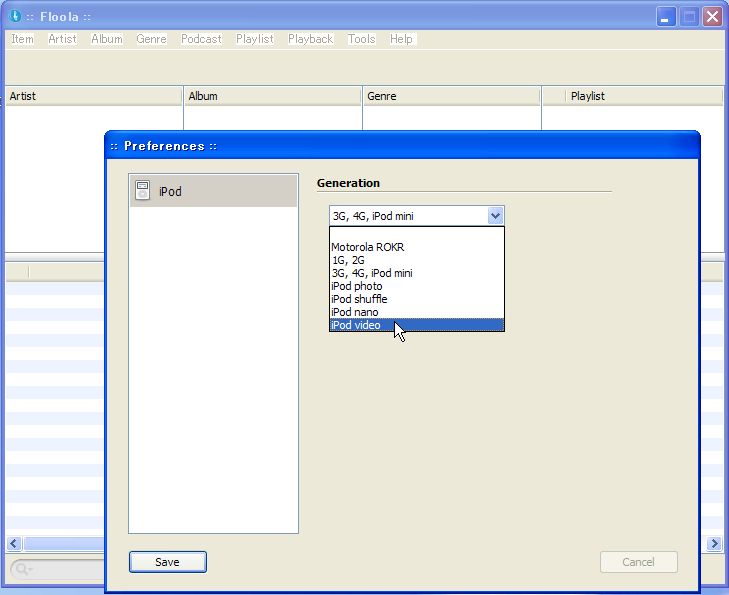This screenshot has width=729, height=595.
Task: Select iPod photo generation option
Action: [417, 286]
